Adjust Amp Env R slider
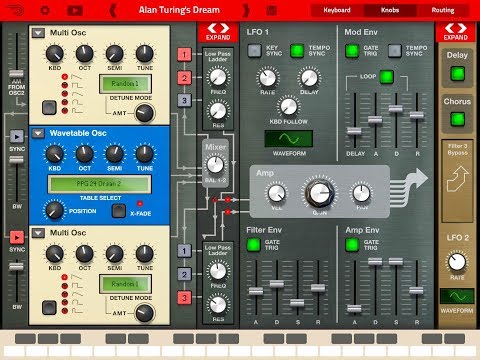Viewport: 480px width, 360px height. [416, 290]
